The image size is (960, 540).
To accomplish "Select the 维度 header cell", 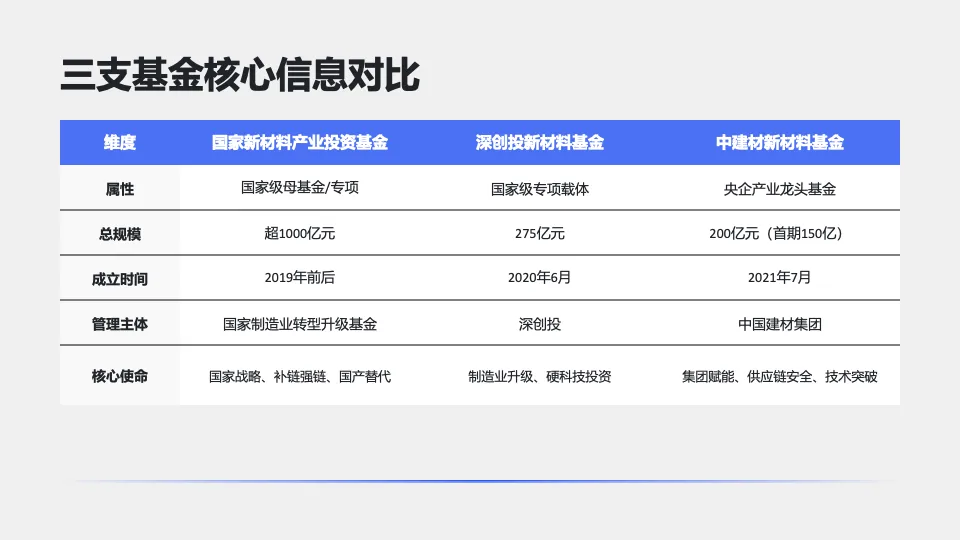I will tap(120, 143).
